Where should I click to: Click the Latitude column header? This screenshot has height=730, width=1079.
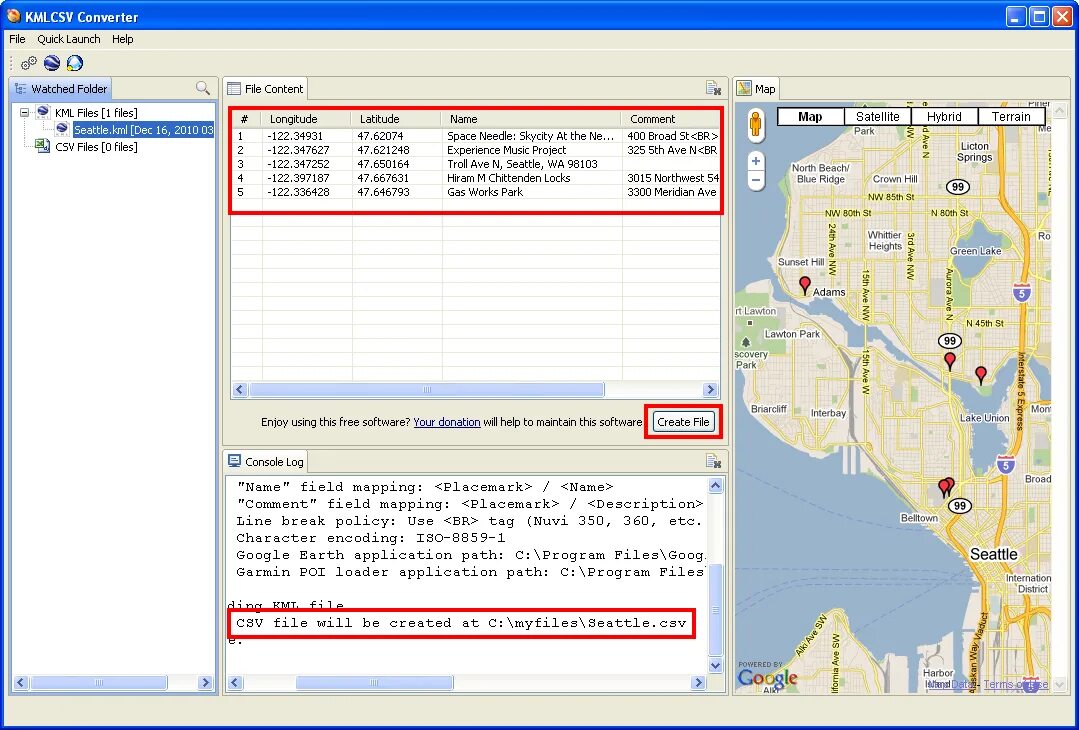coord(397,119)
